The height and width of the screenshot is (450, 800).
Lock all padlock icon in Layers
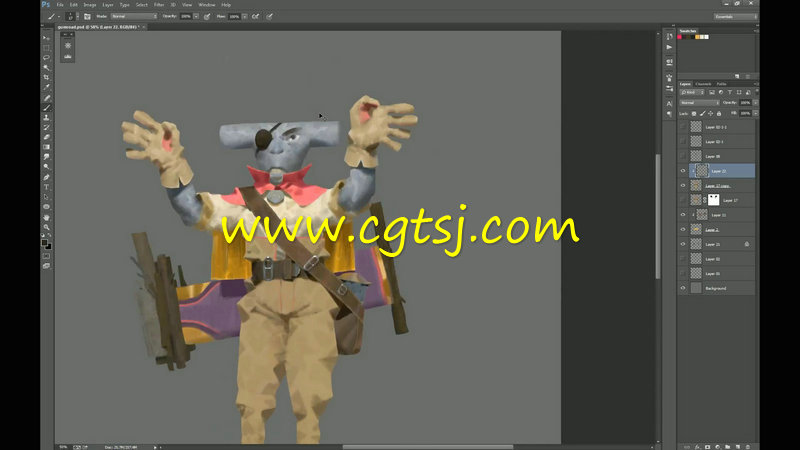click(x=719, y=113)
